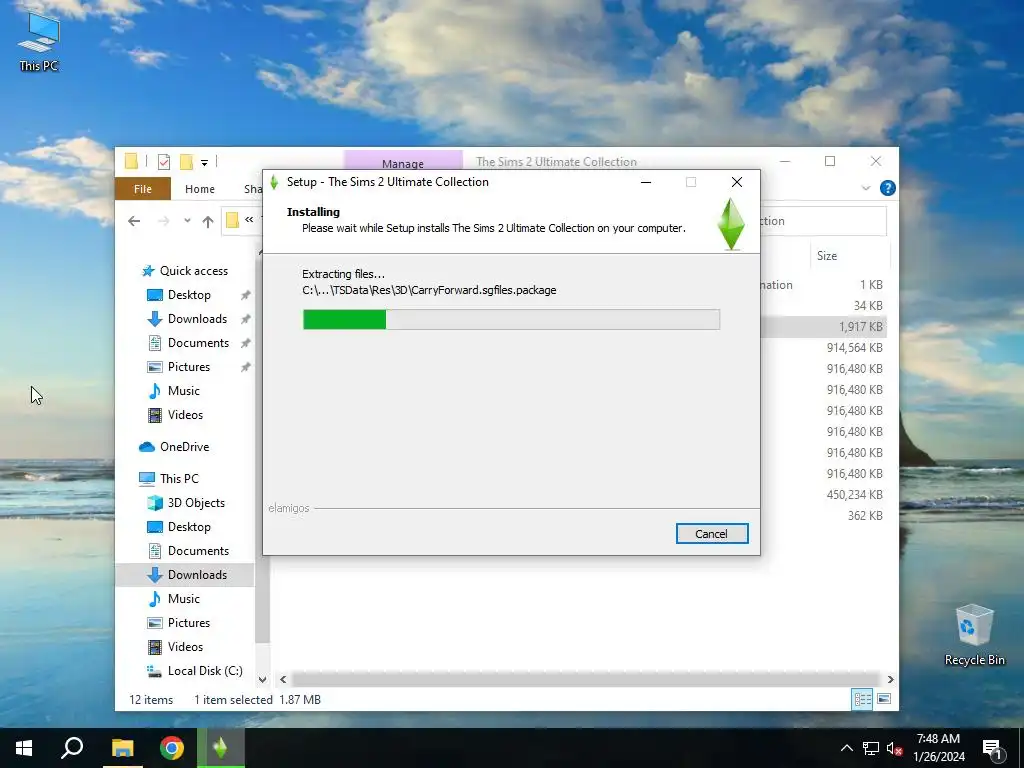Go up one folder level
This screenshot has width=1024, height=768.
tap(208, 221)
